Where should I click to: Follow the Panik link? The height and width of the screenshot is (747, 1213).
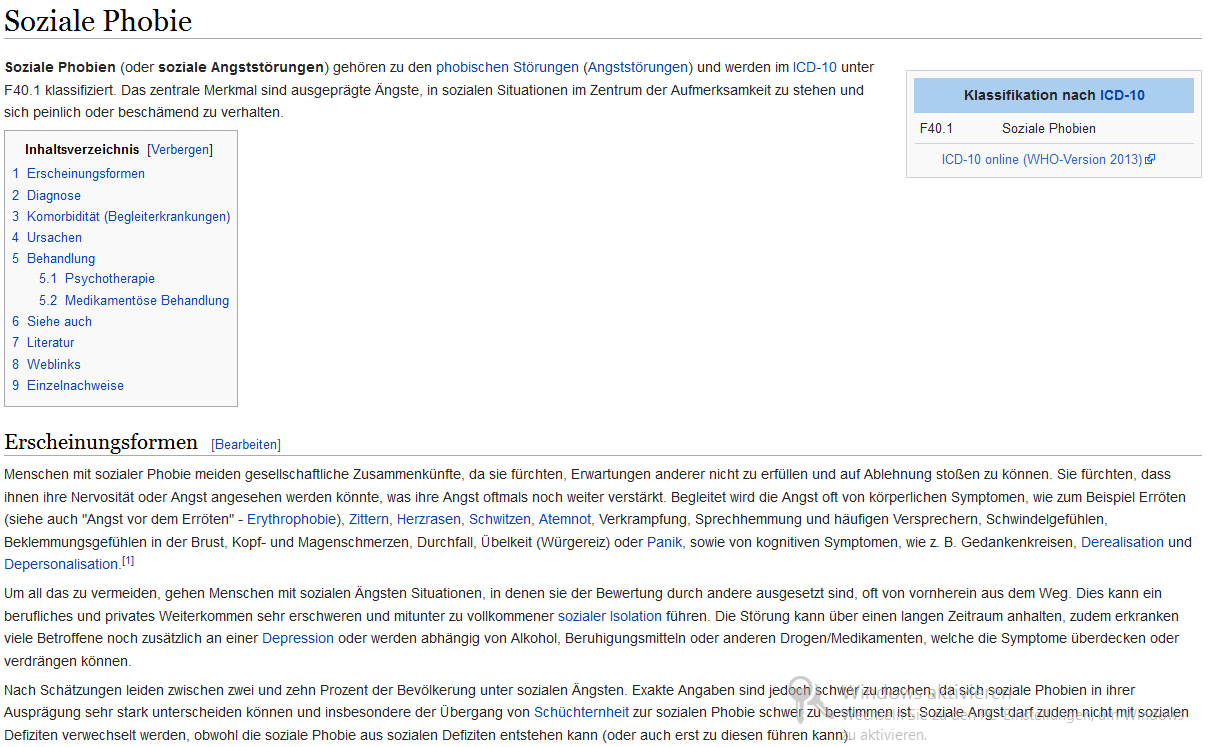(666, 542)
